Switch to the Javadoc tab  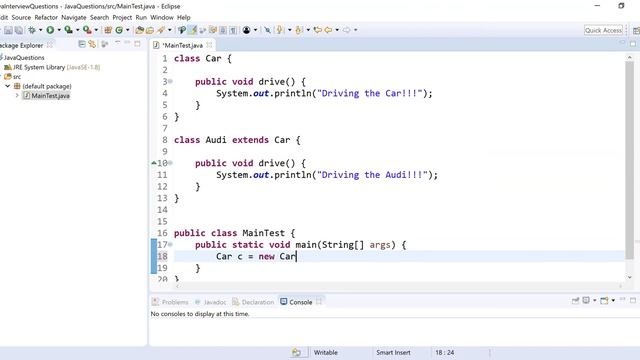click(x=210, y=302)
